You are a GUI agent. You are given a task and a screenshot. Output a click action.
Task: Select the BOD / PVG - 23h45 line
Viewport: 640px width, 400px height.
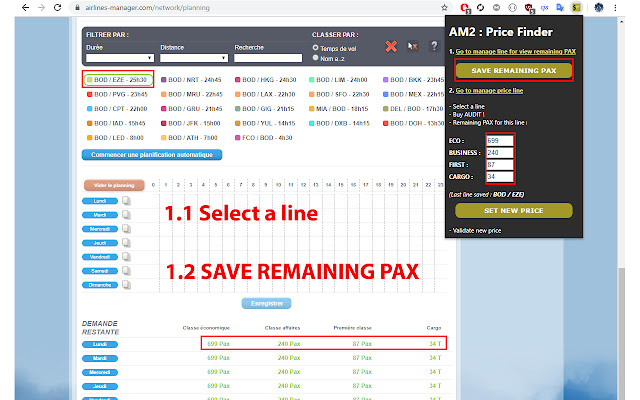coord(117,94)
